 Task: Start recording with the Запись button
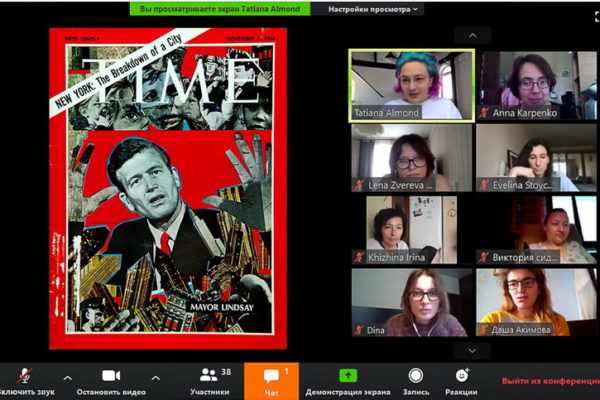(416, 381)
